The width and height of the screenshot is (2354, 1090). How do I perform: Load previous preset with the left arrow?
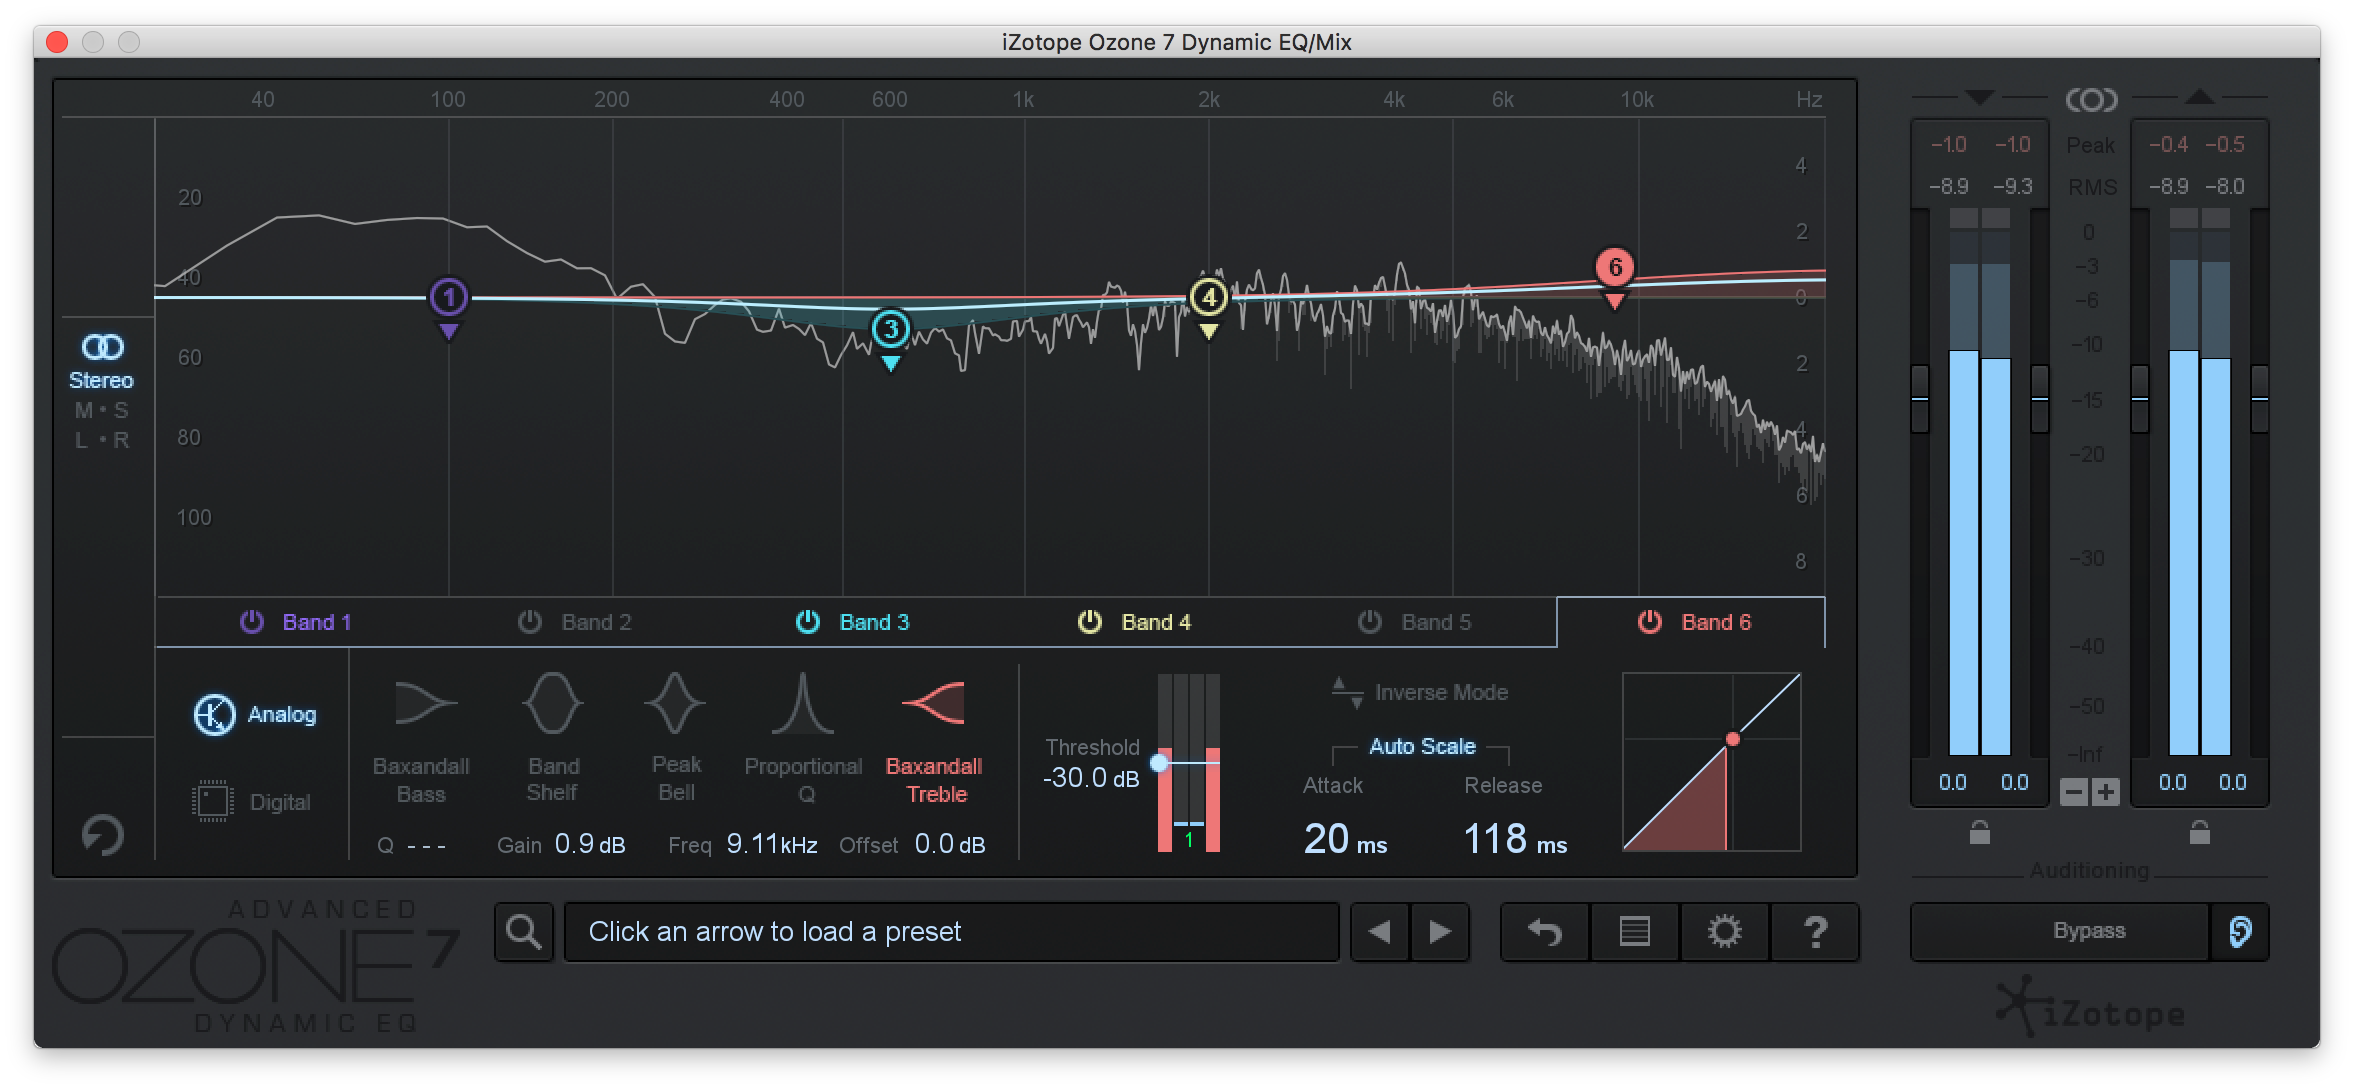click(1379, 931)
